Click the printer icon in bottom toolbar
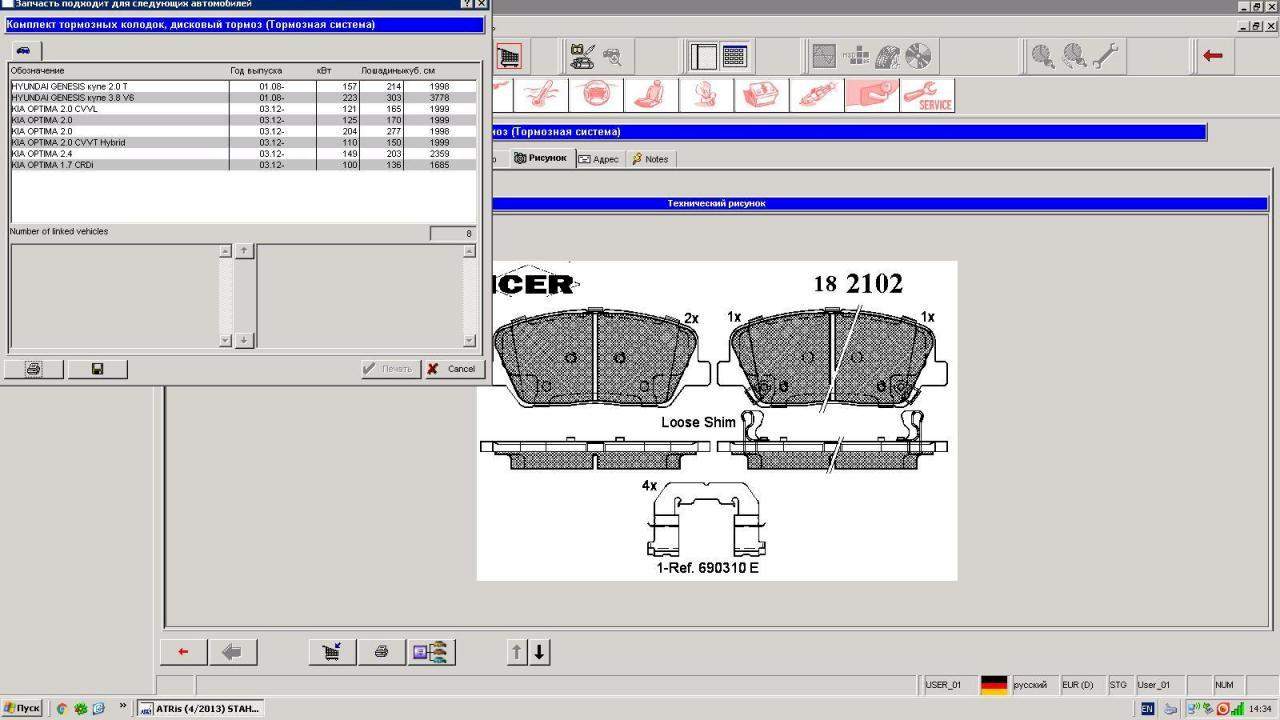The width and height of the screenshot is (1280, 720). tap(381, 652)
